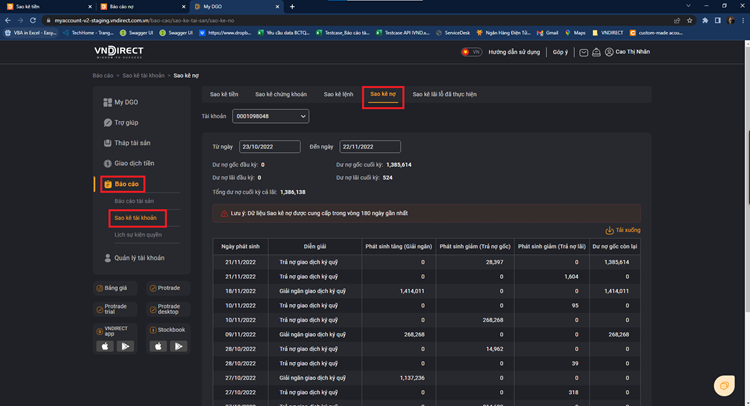Viewport: 750px width, 406px height.
Task: Reload the page in the browser
Action: click(x=33, y=21)
